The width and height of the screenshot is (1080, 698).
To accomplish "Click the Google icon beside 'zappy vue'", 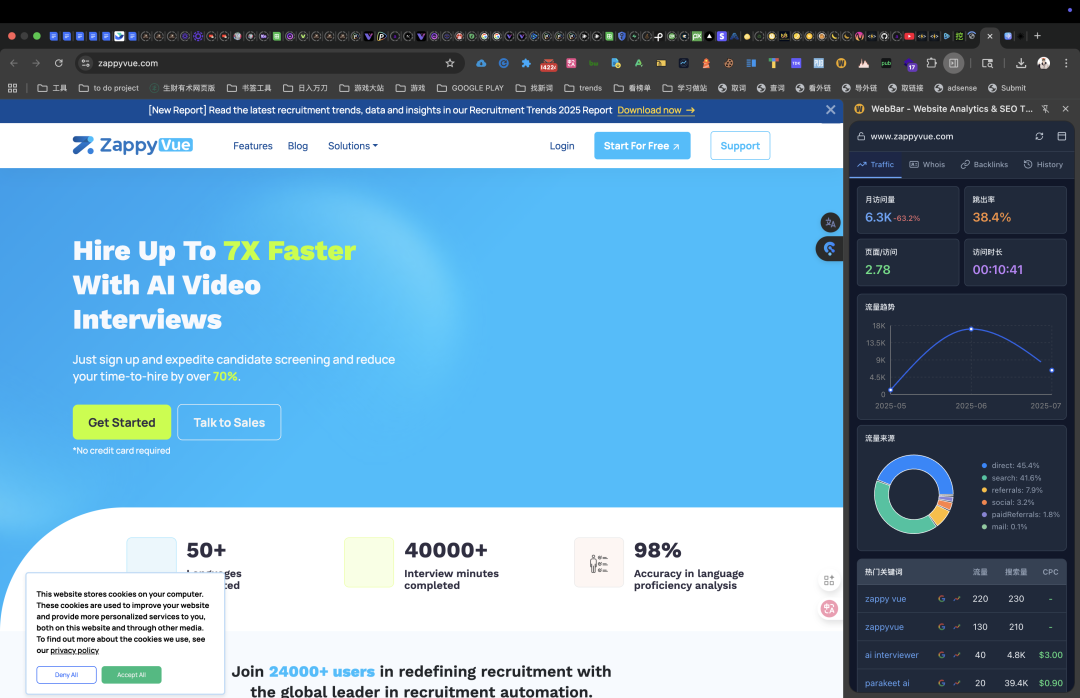I will point(942,599).
